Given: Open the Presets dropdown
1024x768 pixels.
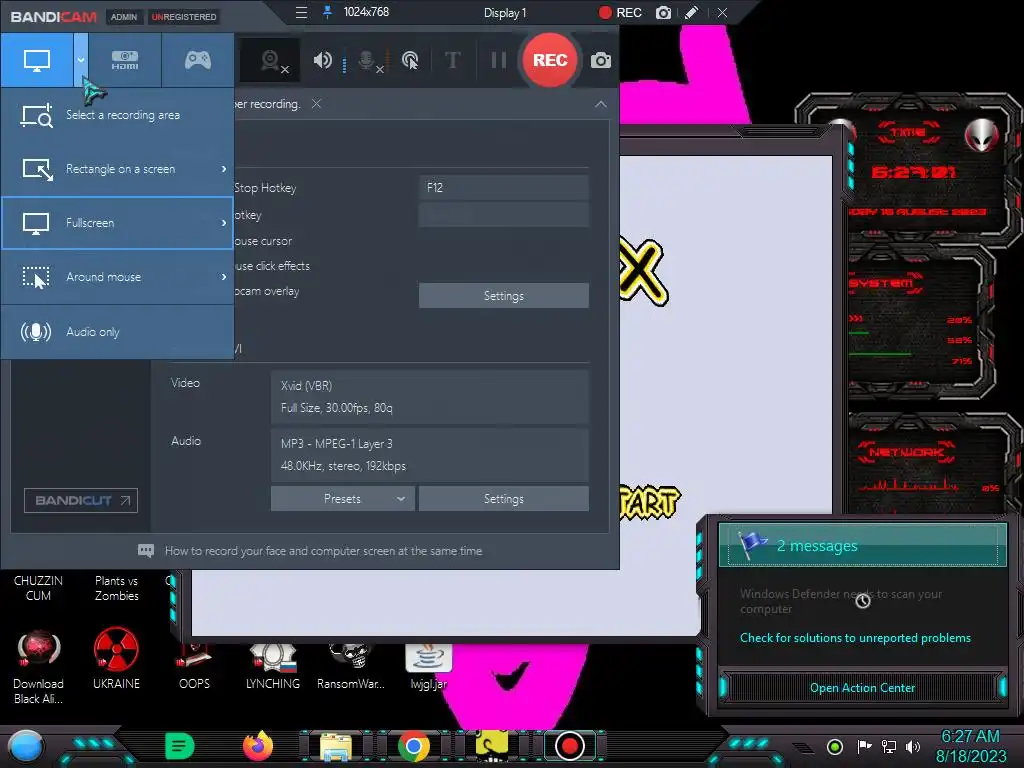Looking at the screenshot, I should (x=342, y=499).
